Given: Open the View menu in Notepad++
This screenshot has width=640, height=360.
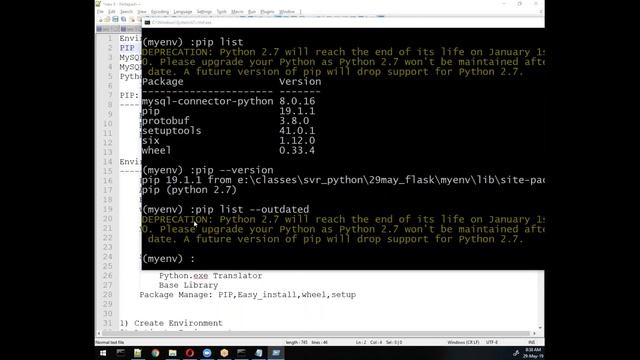Looking at the screenshot, I should coord(142,12).
